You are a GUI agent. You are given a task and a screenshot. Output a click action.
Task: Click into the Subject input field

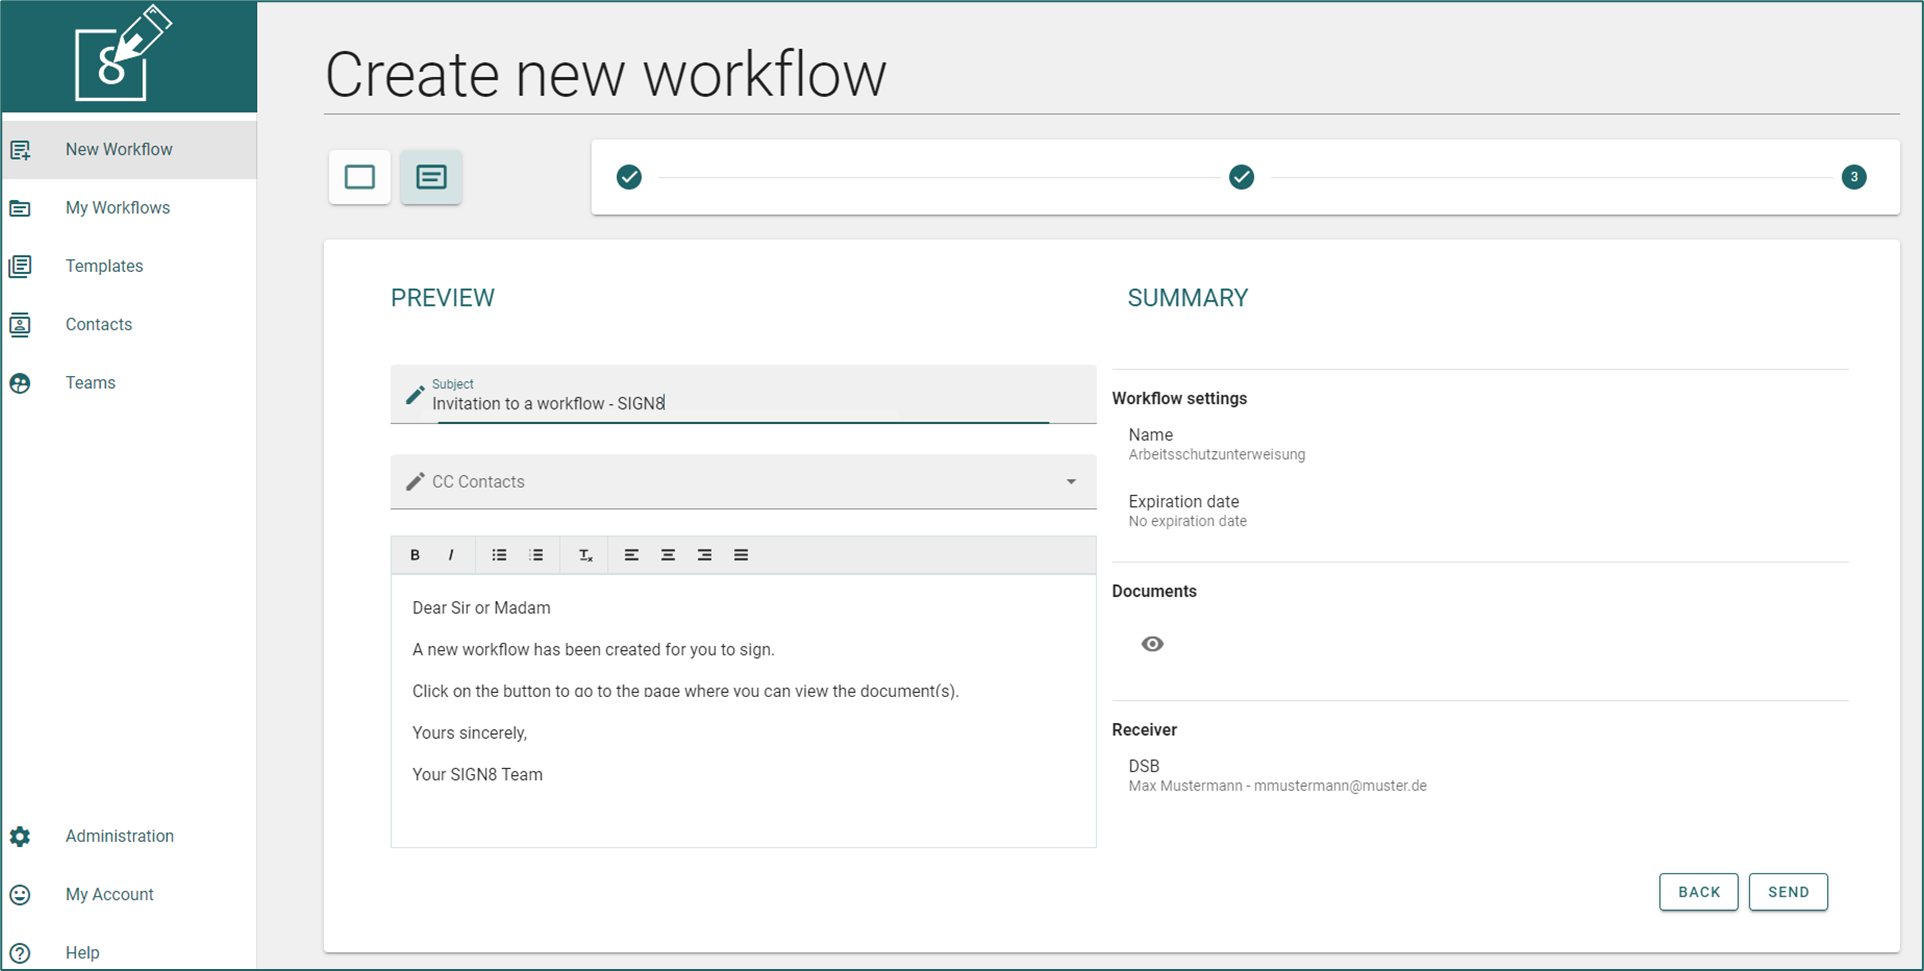(743, 395)
